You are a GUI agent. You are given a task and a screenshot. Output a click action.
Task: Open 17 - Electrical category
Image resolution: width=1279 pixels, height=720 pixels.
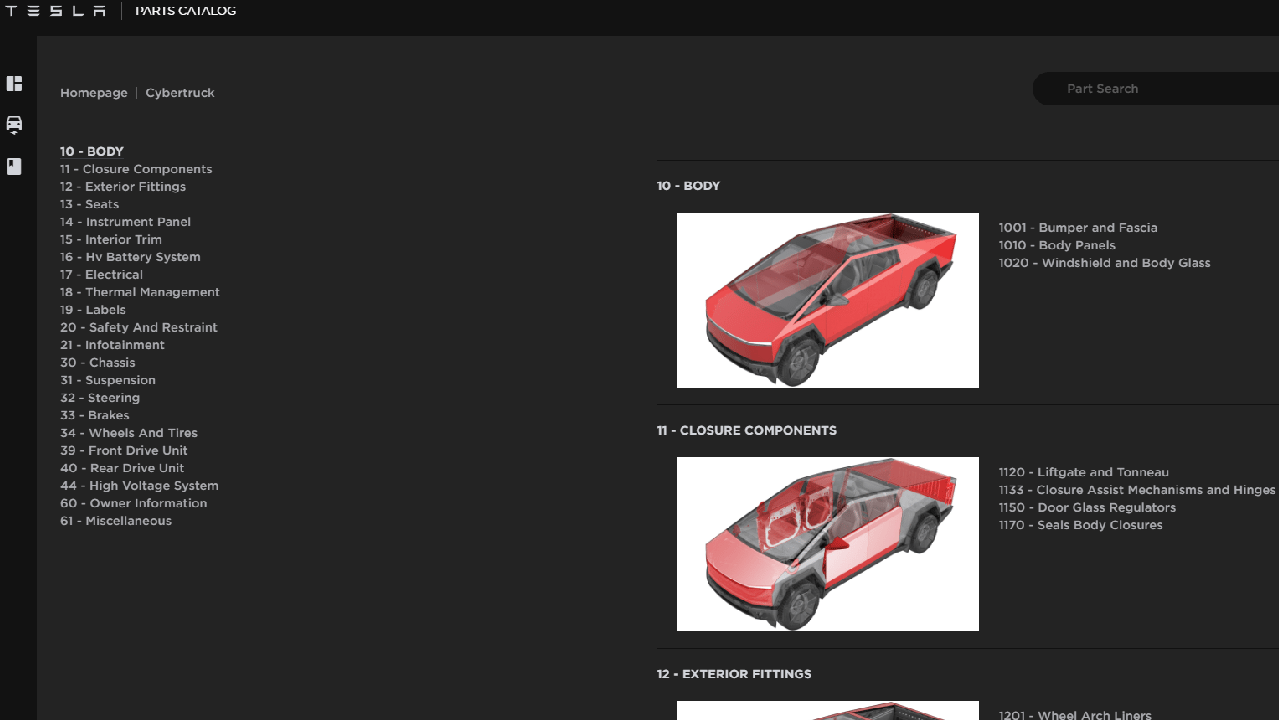(101, 275)
